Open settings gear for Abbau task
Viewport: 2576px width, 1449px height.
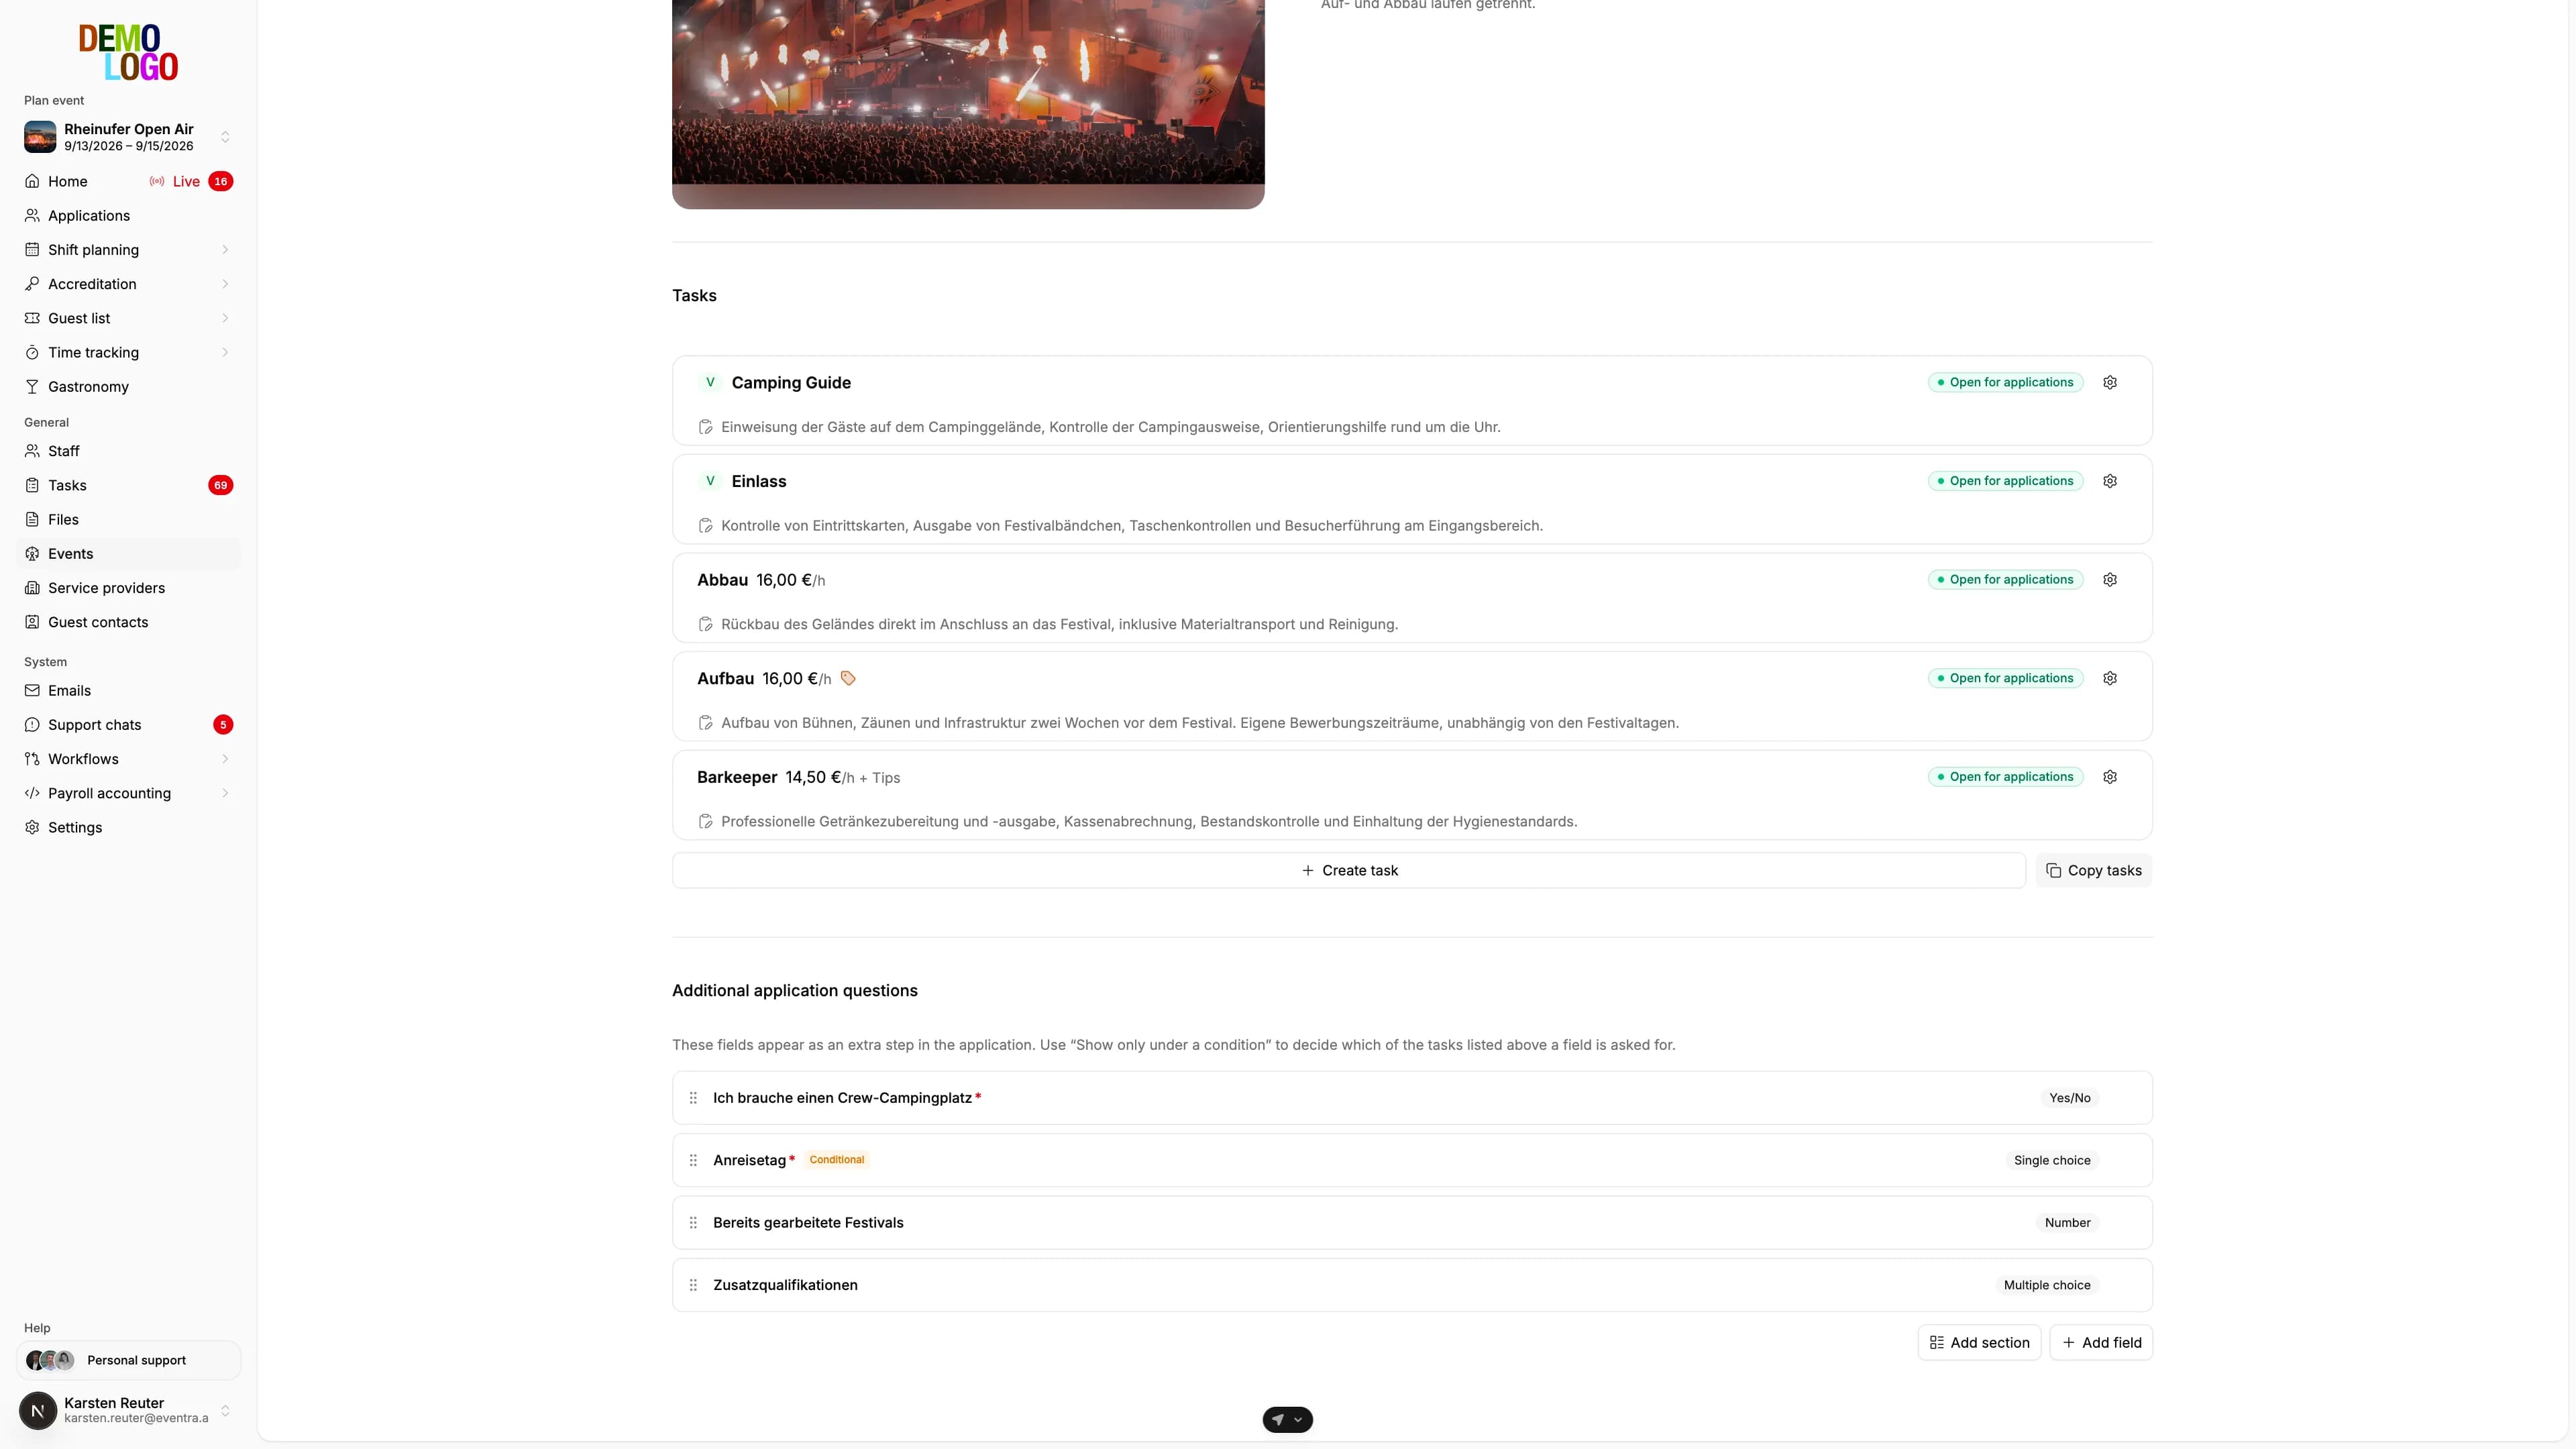pos(2109,580)
